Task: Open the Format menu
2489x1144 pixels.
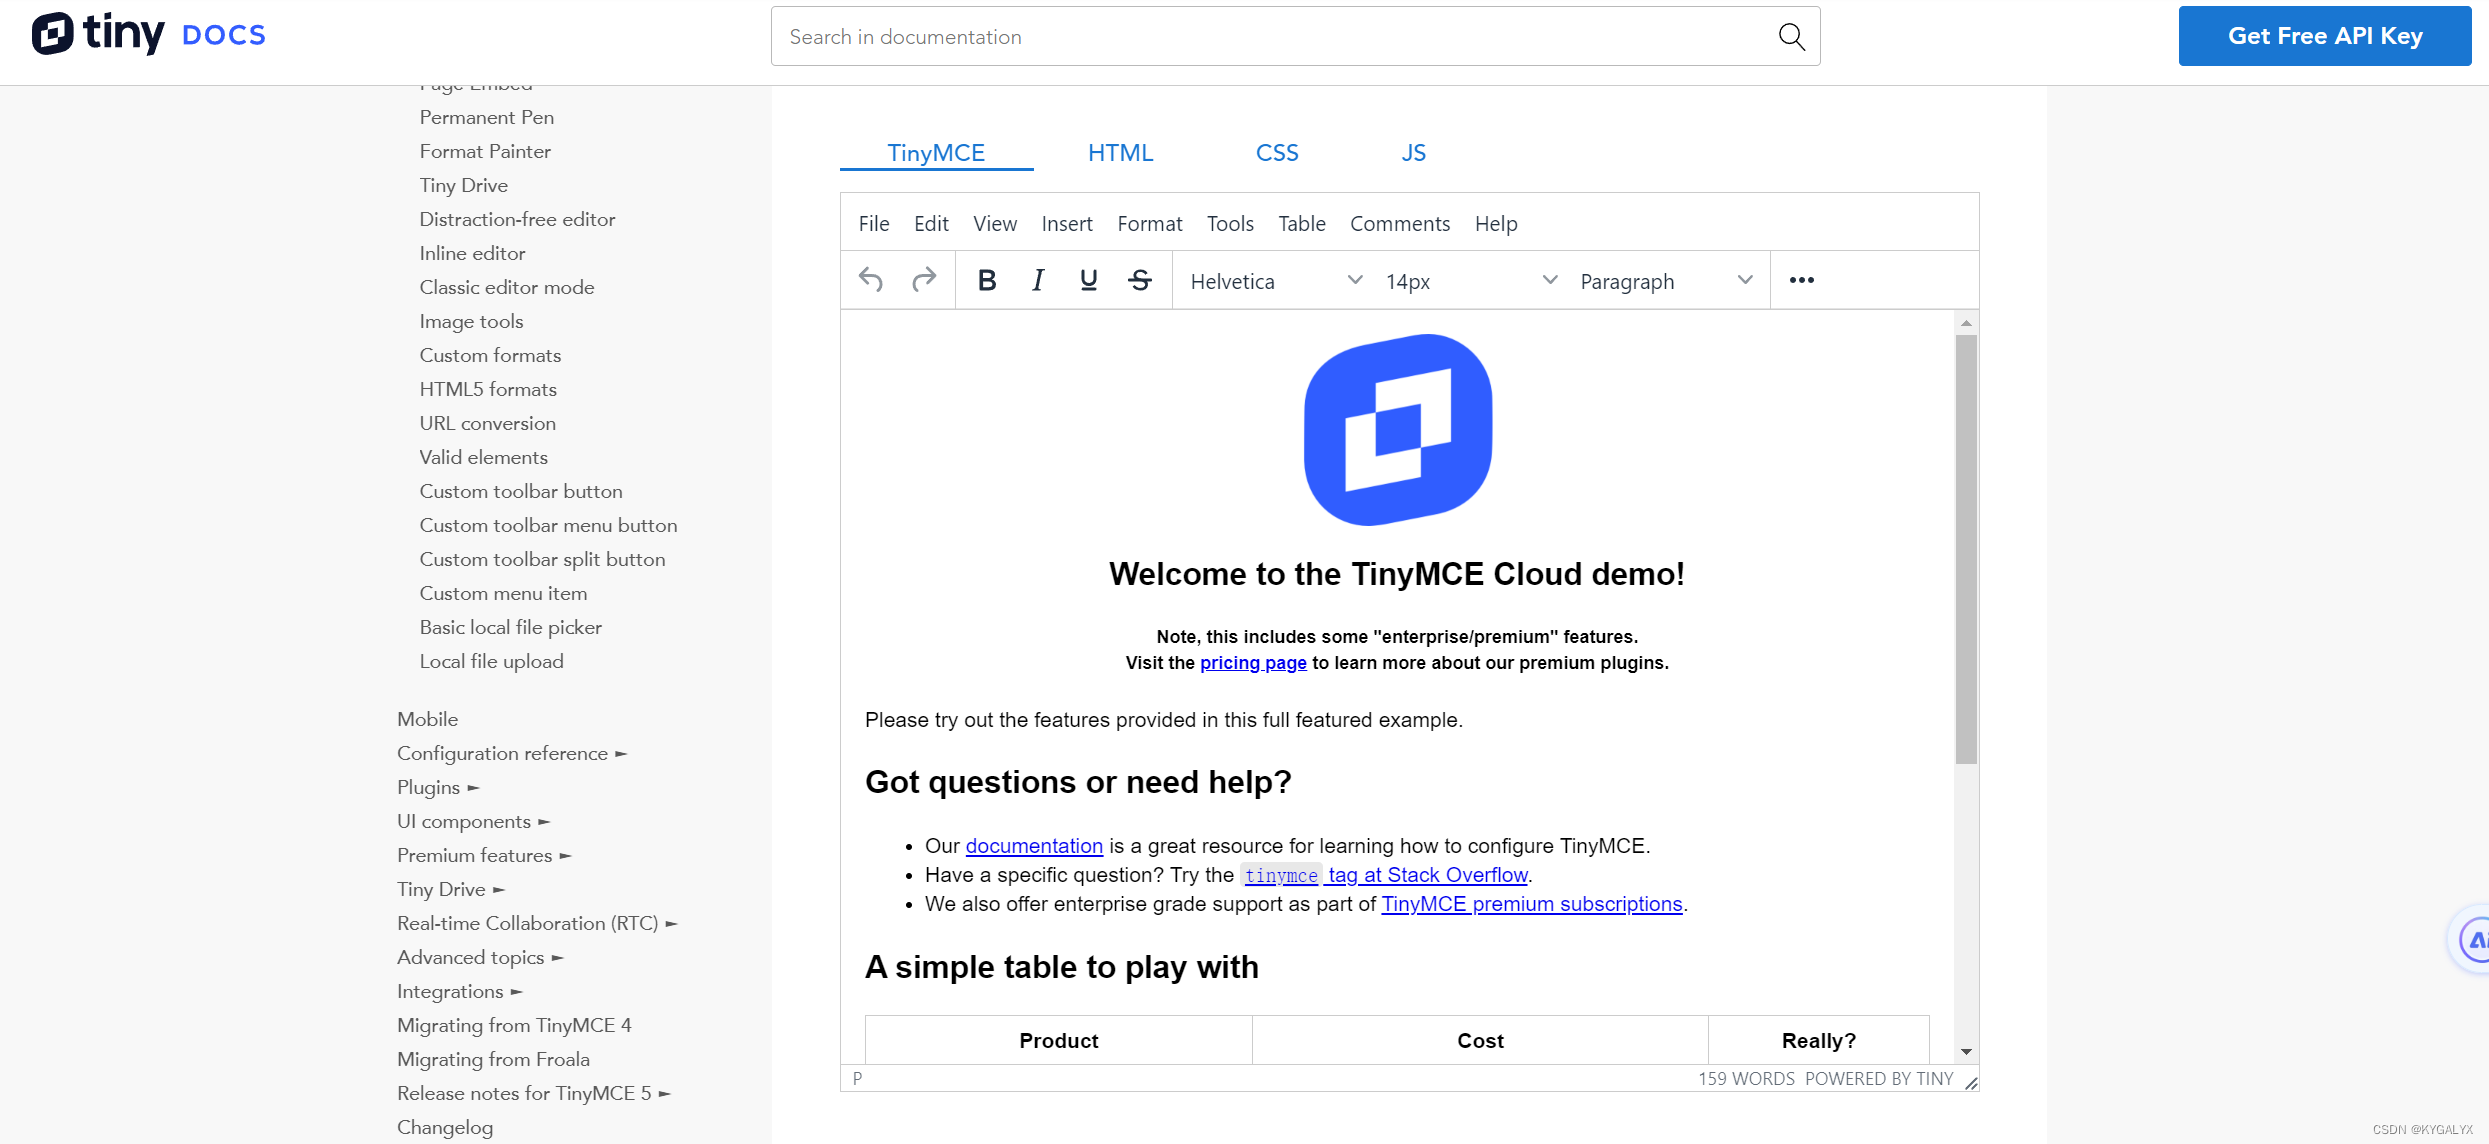Action: 1150,223
